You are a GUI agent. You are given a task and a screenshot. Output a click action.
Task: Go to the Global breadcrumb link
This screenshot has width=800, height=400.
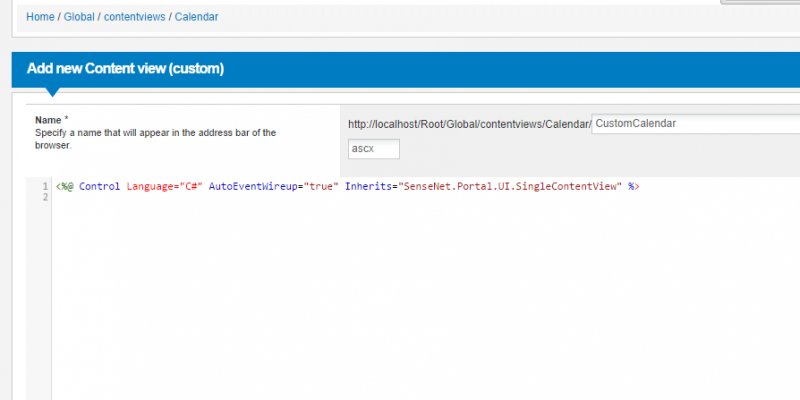click(x=79, y=17)
